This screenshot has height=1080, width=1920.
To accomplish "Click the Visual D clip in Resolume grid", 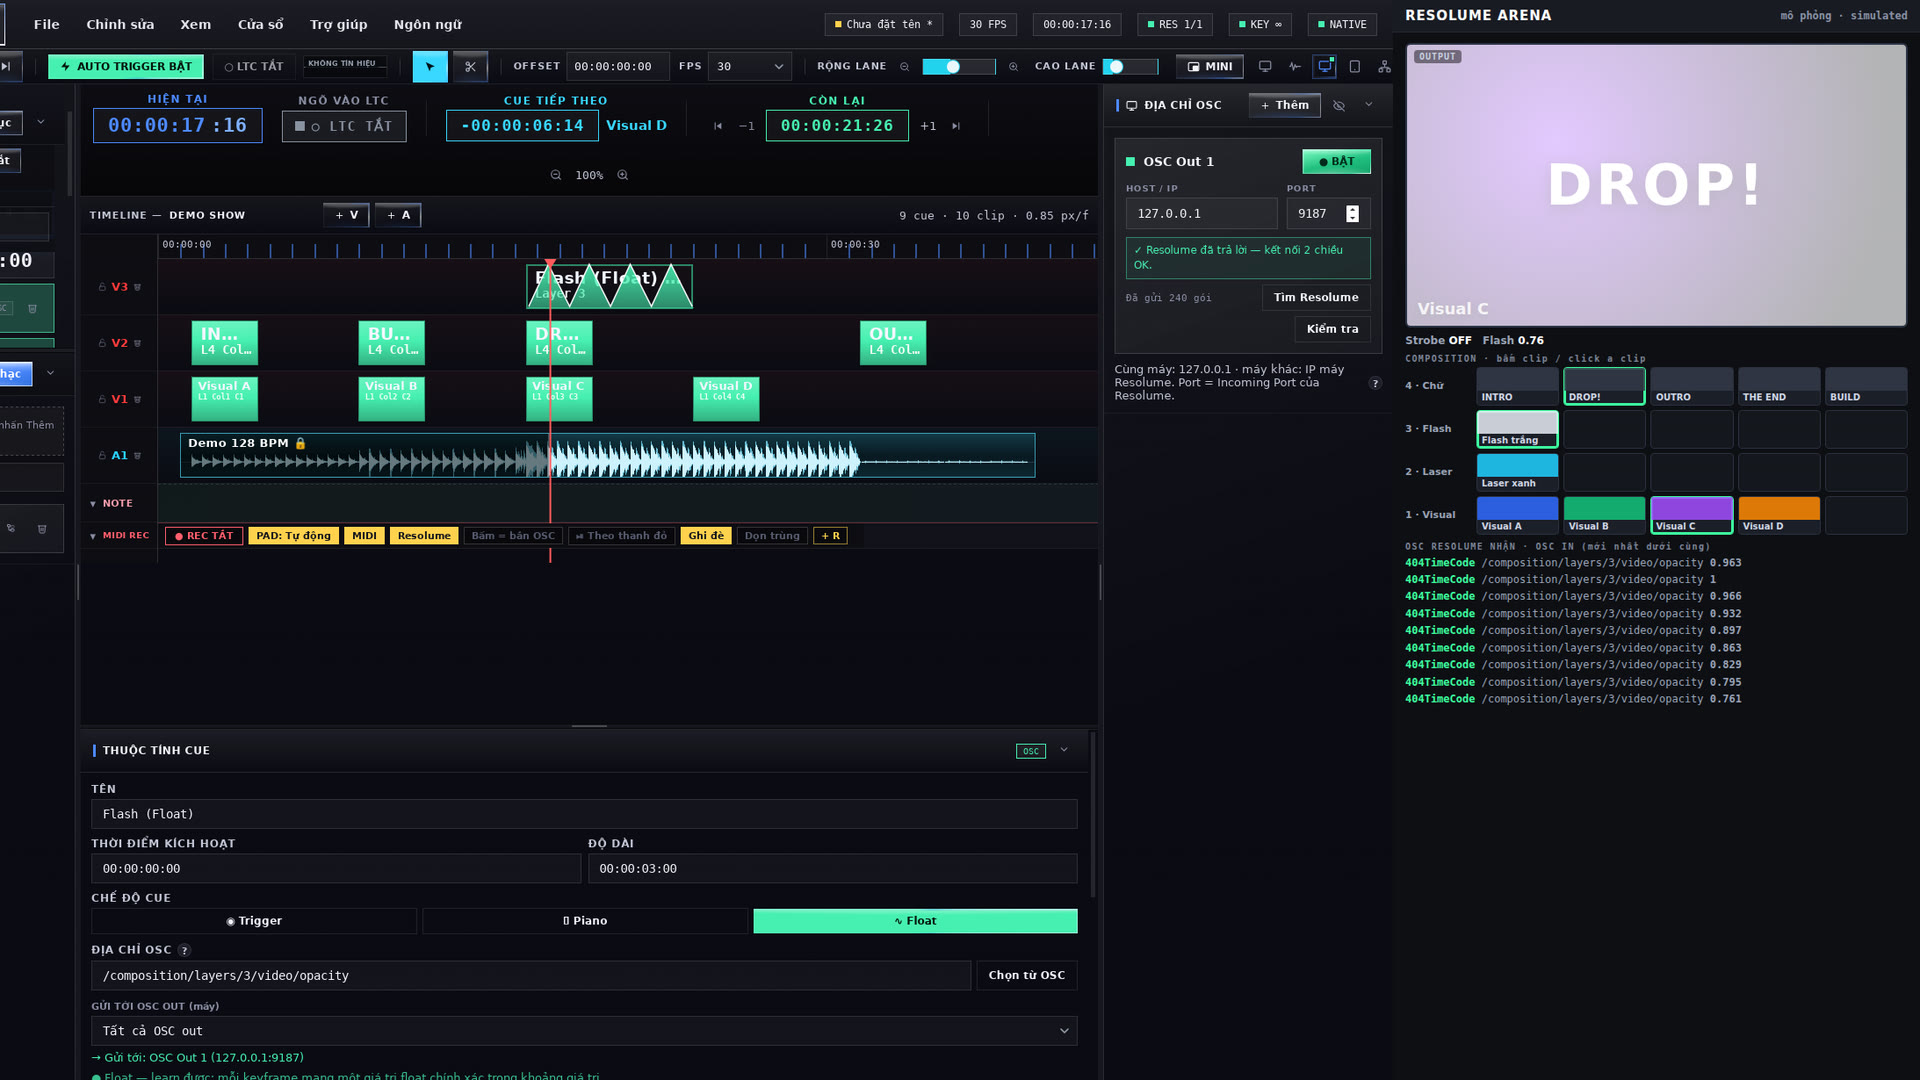I will 1779,515.
